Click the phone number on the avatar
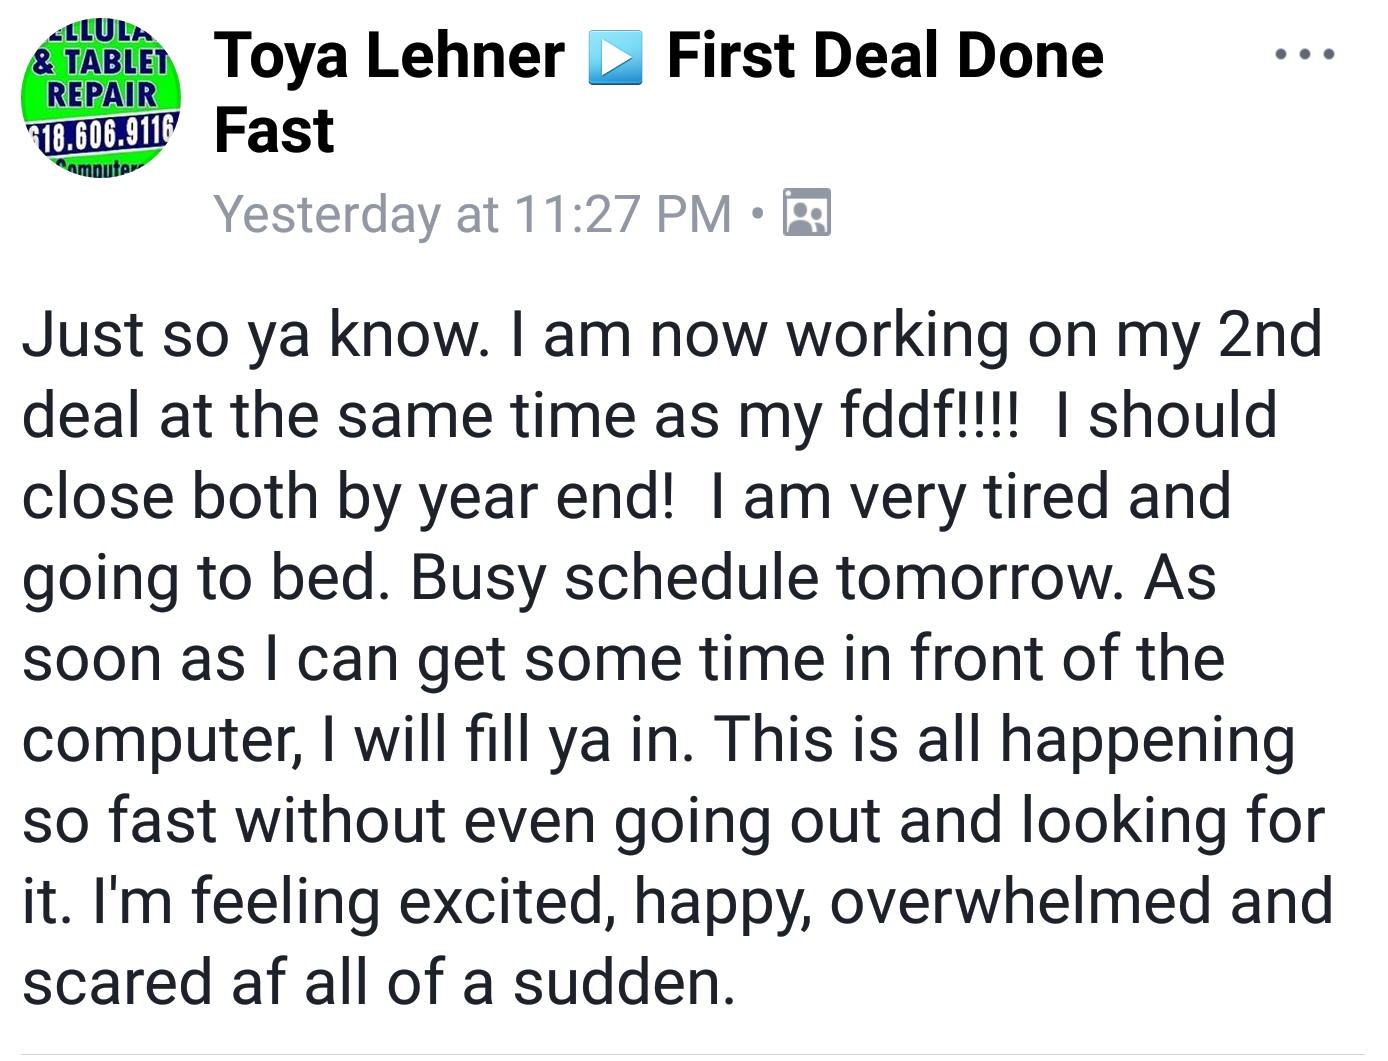 click(101, 129)
